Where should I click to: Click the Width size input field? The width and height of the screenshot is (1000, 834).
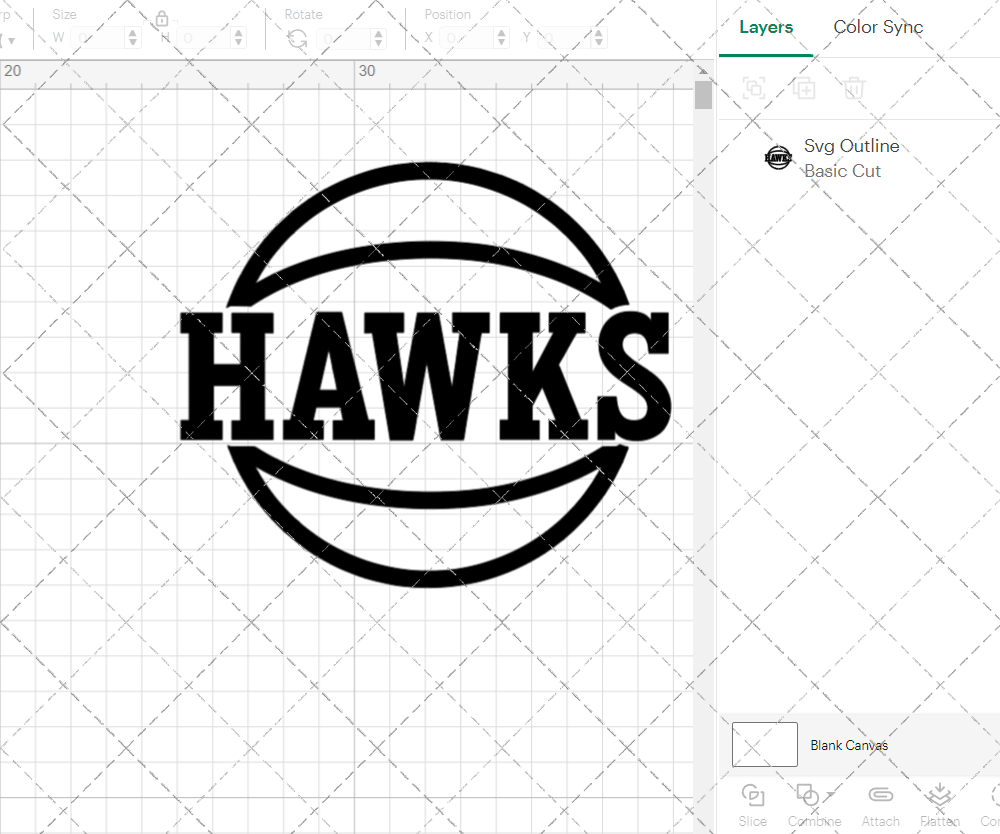(100, 36)
